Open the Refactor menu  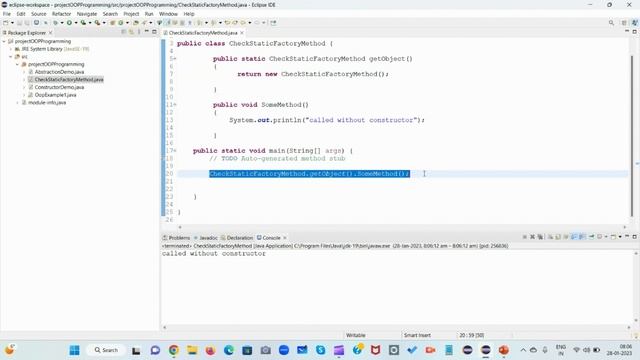point(62,14)
